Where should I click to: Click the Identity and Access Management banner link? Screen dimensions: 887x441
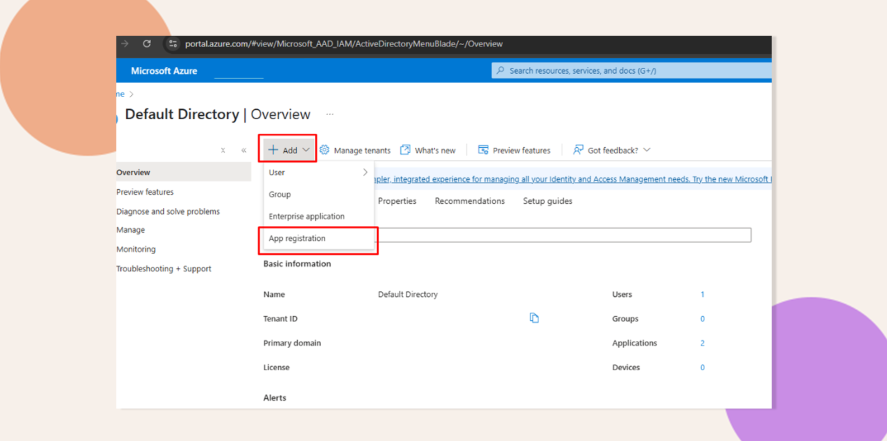(x=572, y=179)
